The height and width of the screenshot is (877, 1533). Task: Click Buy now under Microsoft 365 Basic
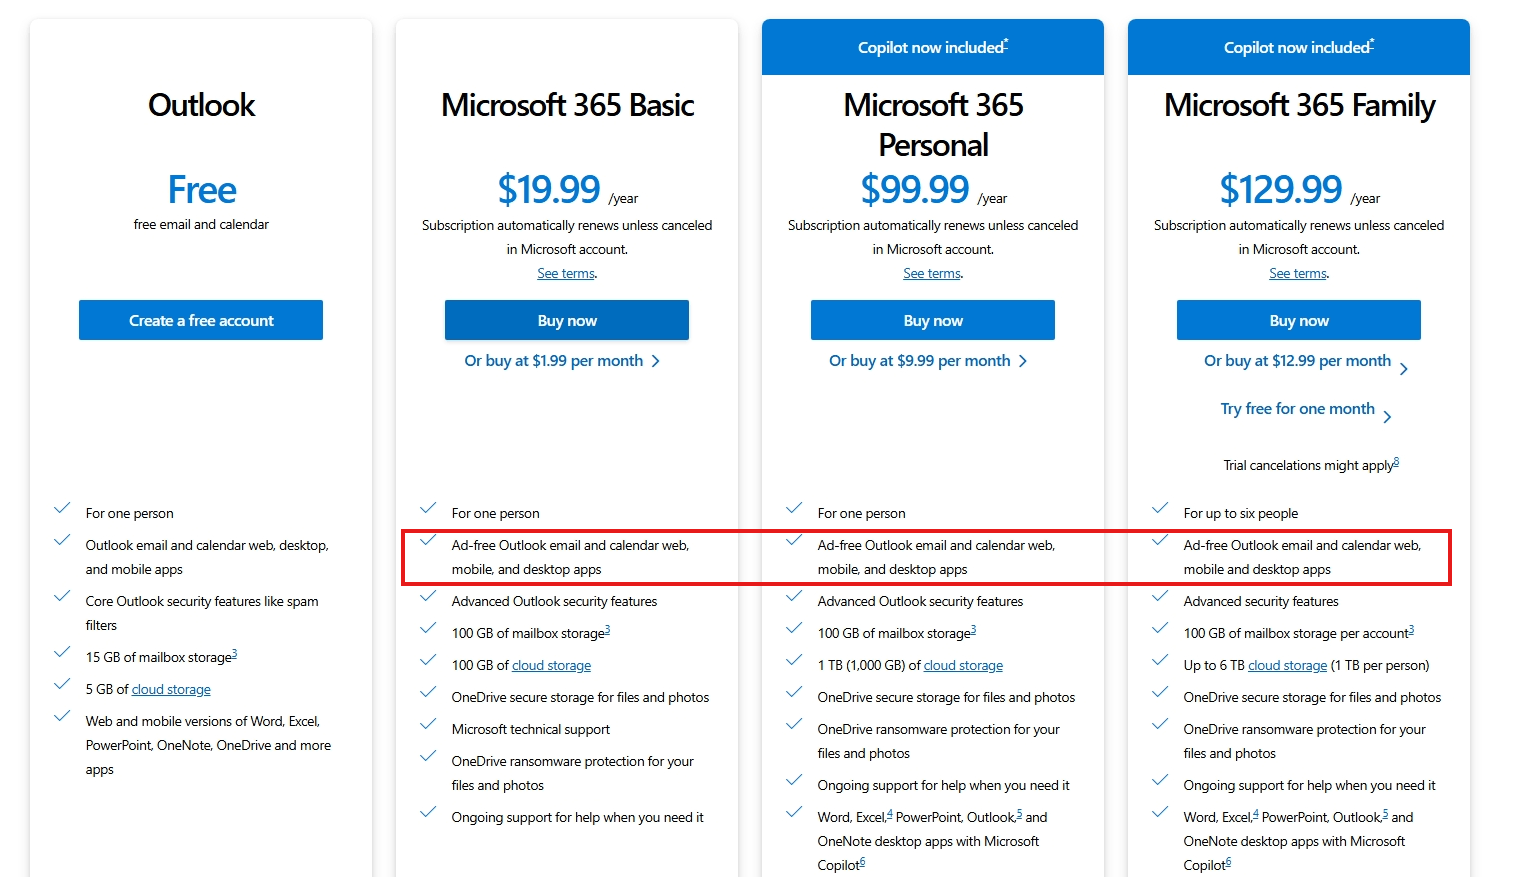566,319
